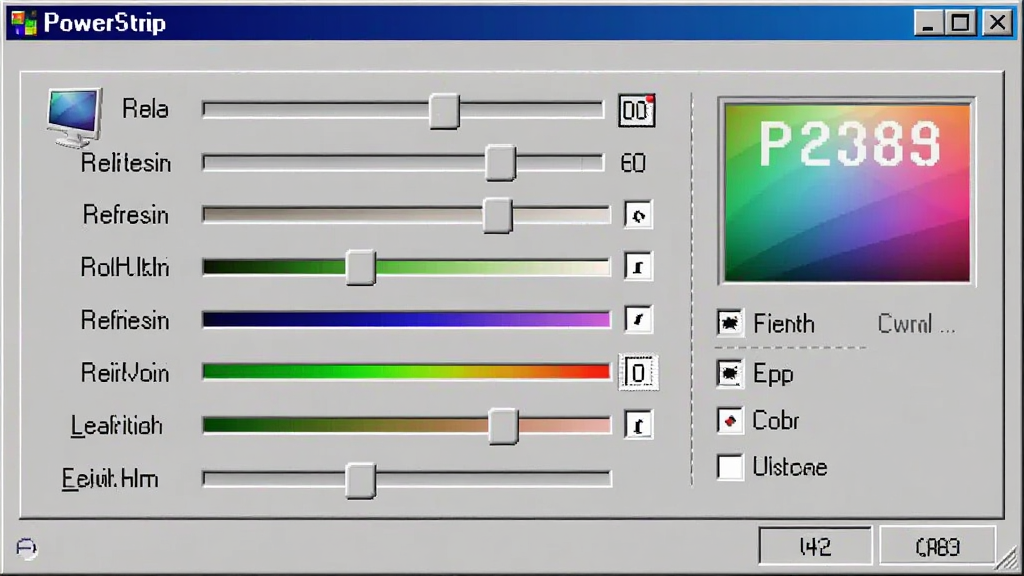The width and height of the screenshot is (1024, 576).
Task: Click the Relitesin slider thumb
Action: click(x=500, y=163)
